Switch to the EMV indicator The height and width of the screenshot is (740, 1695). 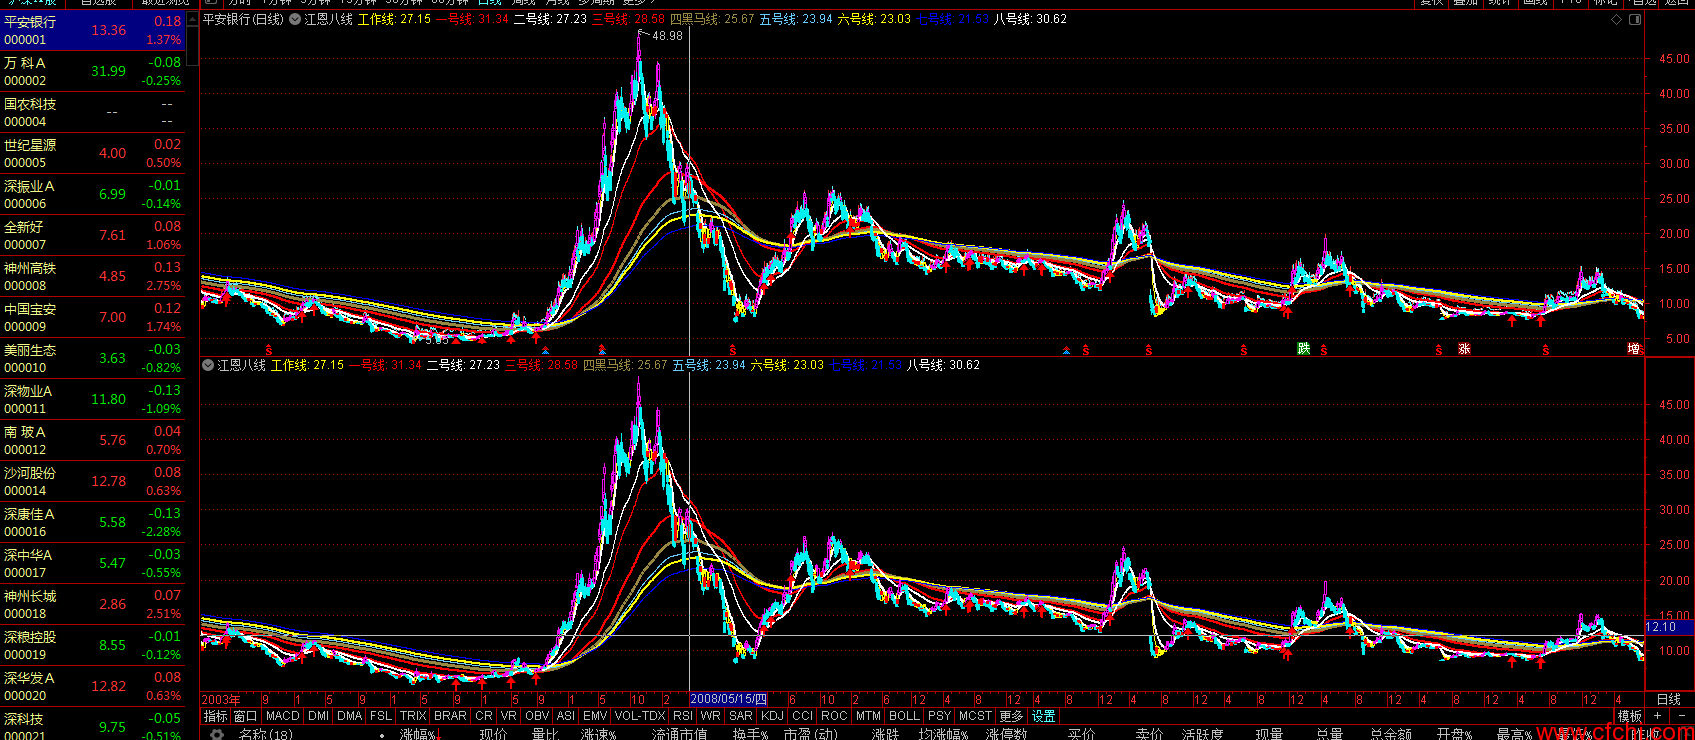point(595,716)
